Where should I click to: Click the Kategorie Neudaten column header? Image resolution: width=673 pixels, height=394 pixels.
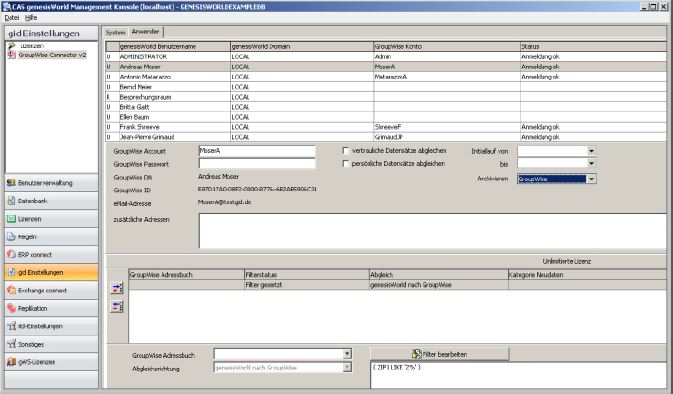(x=587, y=275)
